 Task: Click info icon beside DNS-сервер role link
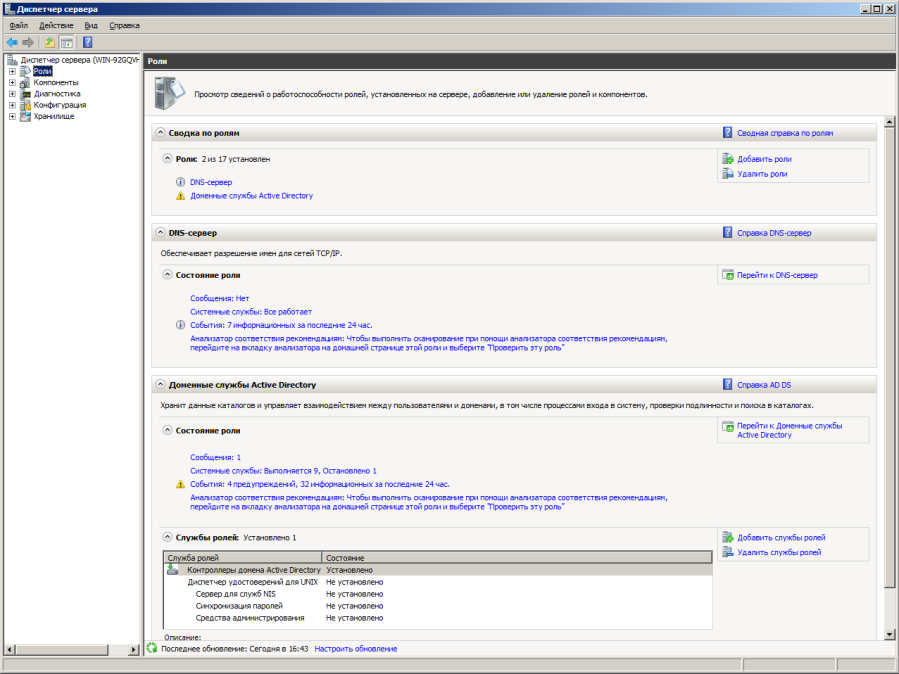pyautogui.click(x=180, y=182)
